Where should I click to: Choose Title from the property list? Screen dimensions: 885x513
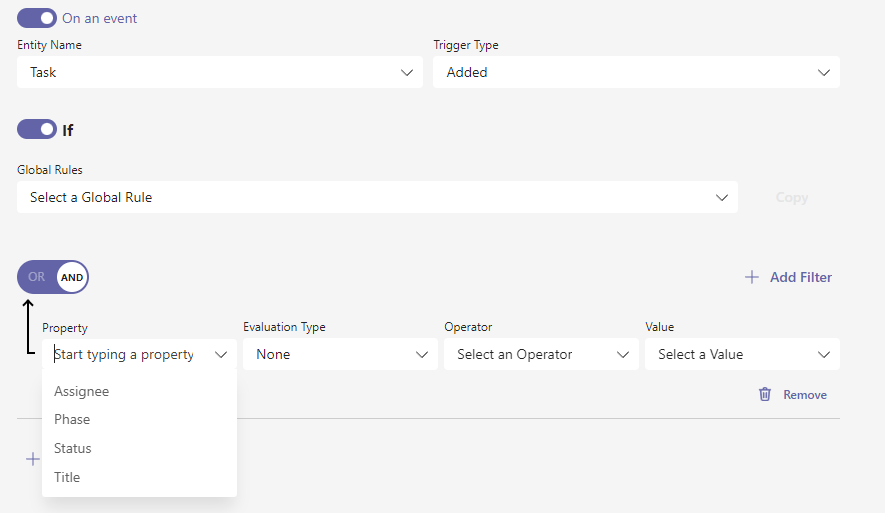(139, 477)
